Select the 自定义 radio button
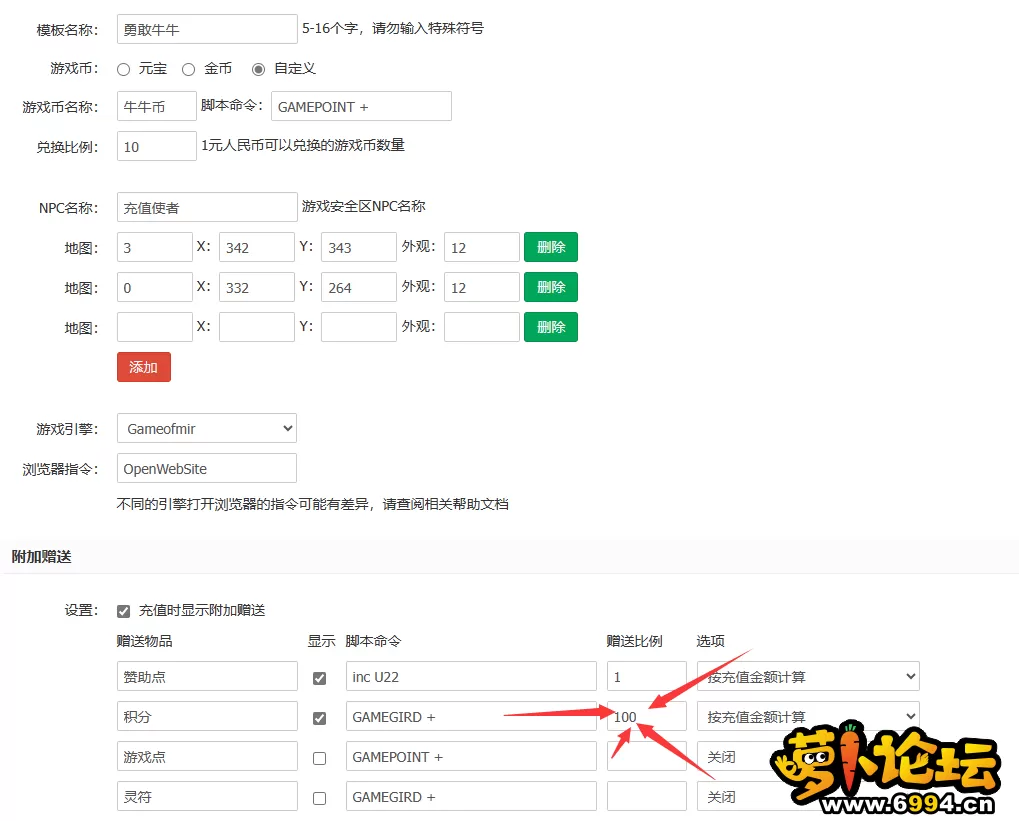The height and width of the screenshot is (821, 1019). pos(259,70)
